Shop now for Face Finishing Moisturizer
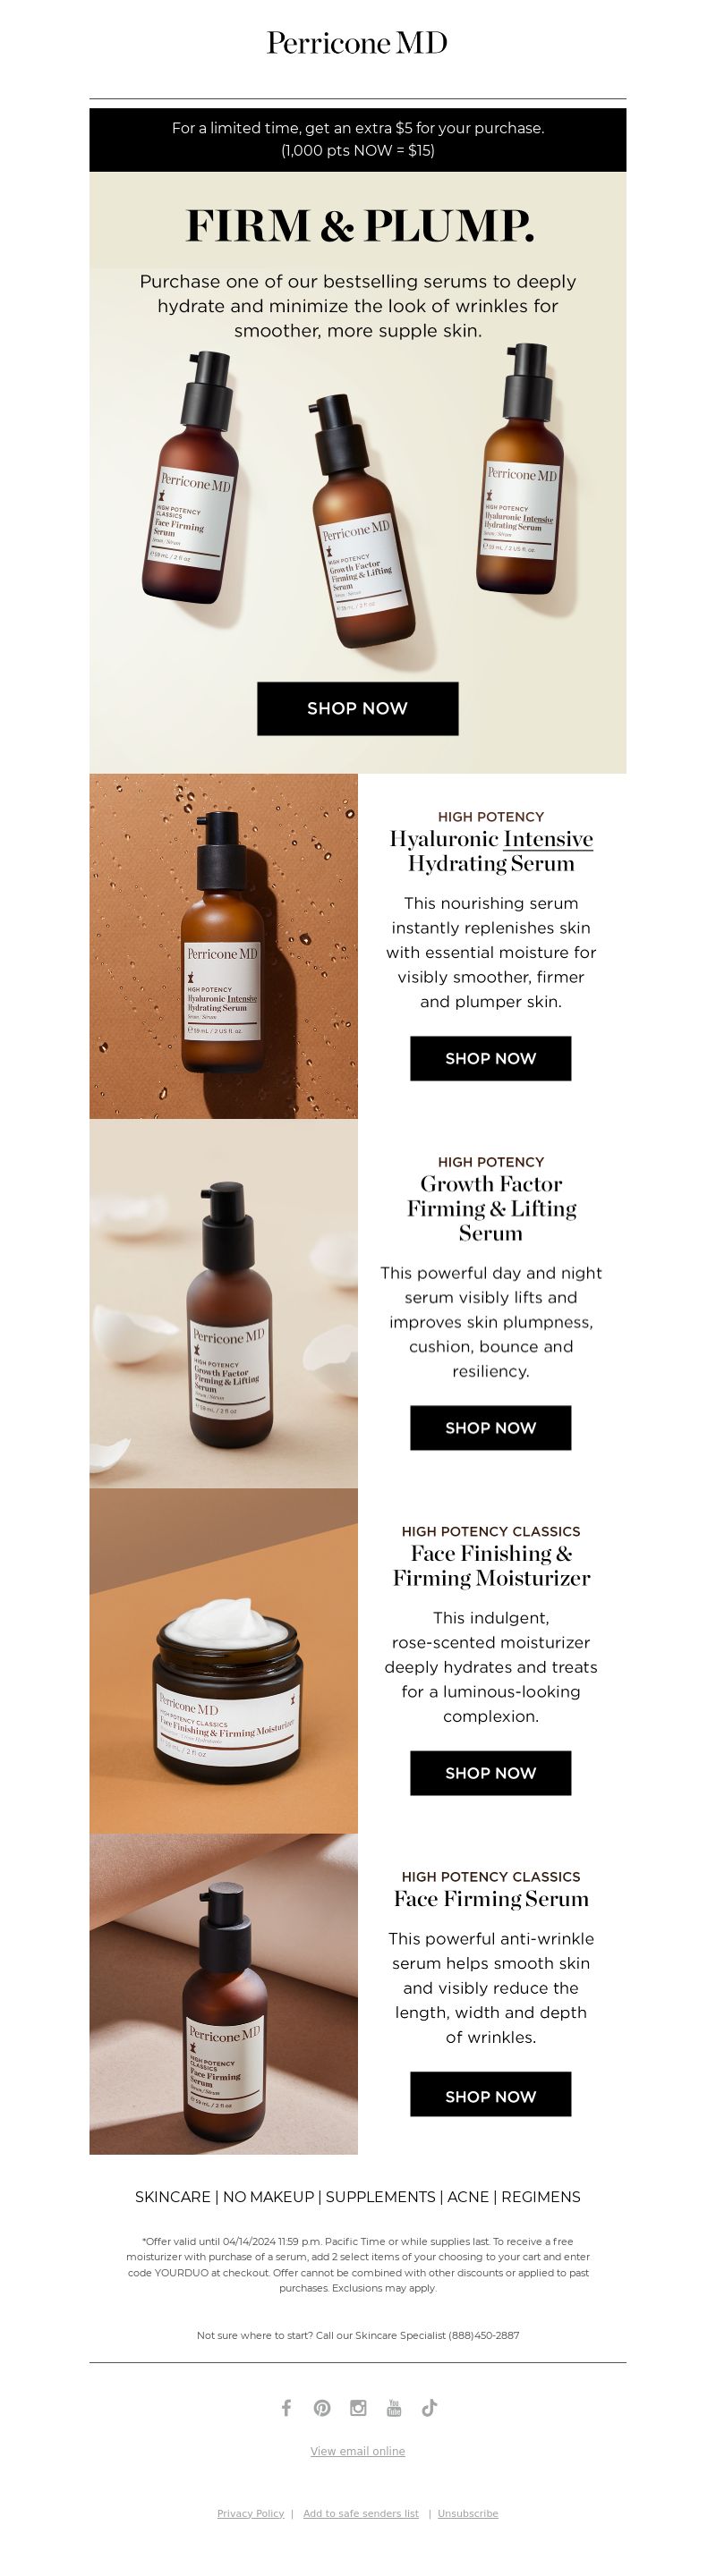Viewport: 716px width, 2576px height. [490, 1772]
